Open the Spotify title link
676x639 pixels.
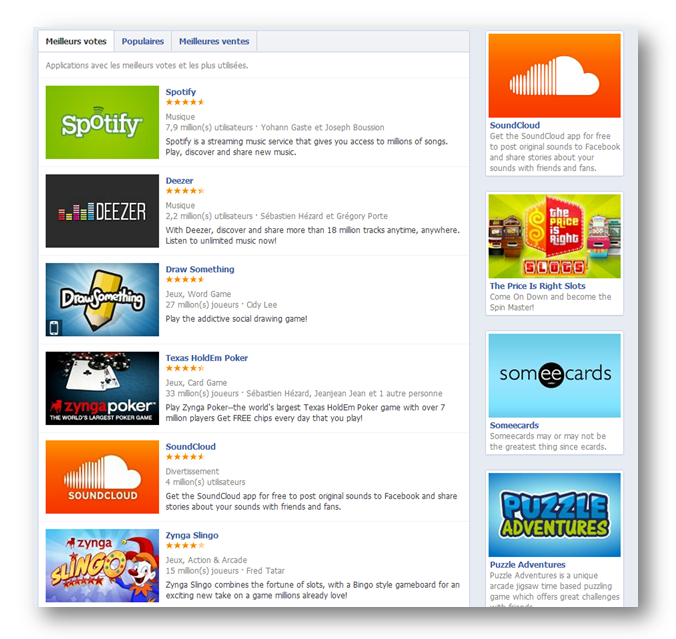point(181,92)
